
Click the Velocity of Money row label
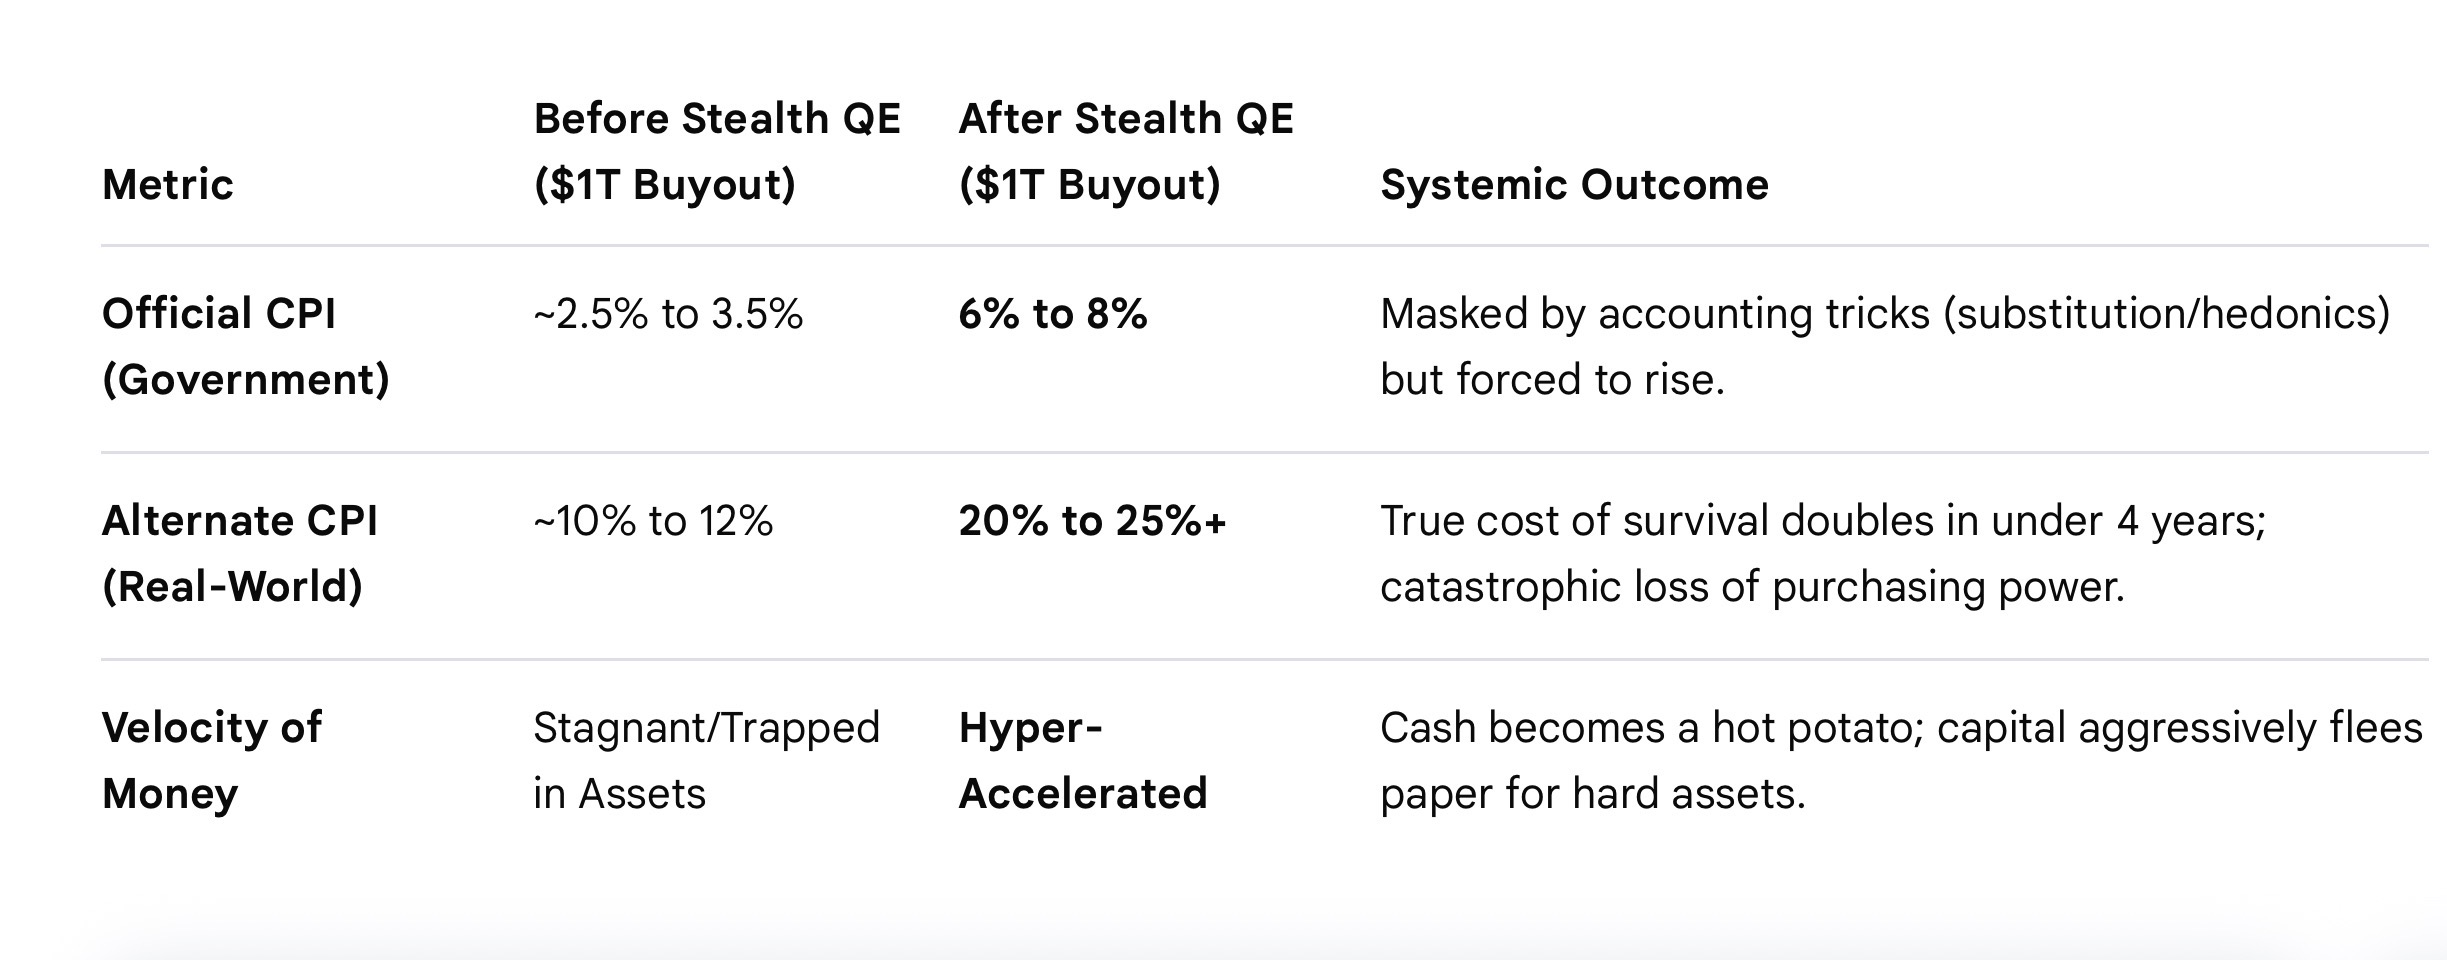[212, 760]
